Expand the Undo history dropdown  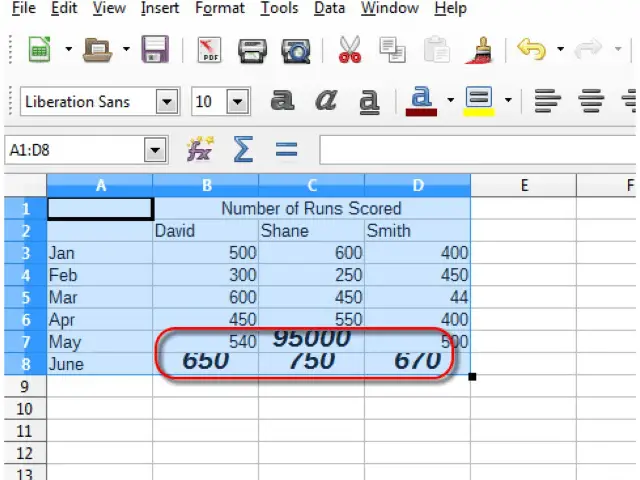[x=561, y=49]
